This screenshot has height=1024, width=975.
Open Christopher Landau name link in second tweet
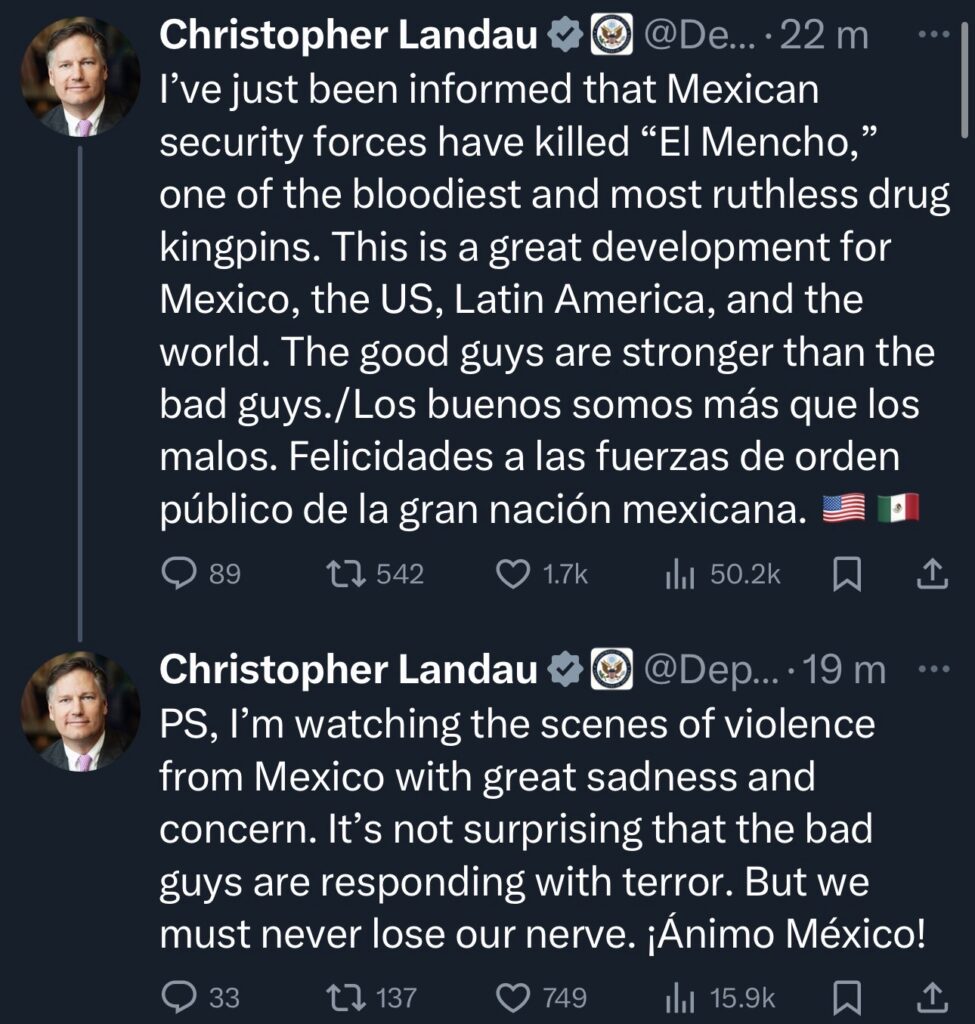pyautogui.click(x=348, y=671)
